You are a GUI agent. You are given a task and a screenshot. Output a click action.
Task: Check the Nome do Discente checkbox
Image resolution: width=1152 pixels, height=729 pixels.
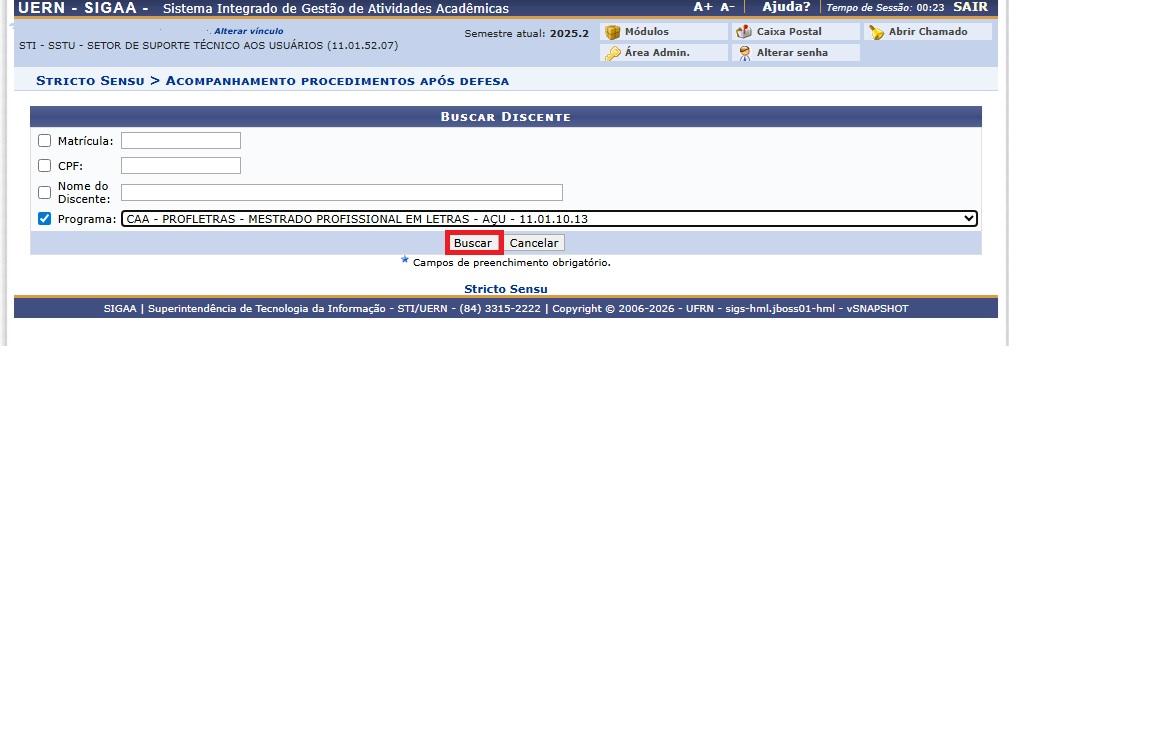pyautogui.click(x=44, y=192)
